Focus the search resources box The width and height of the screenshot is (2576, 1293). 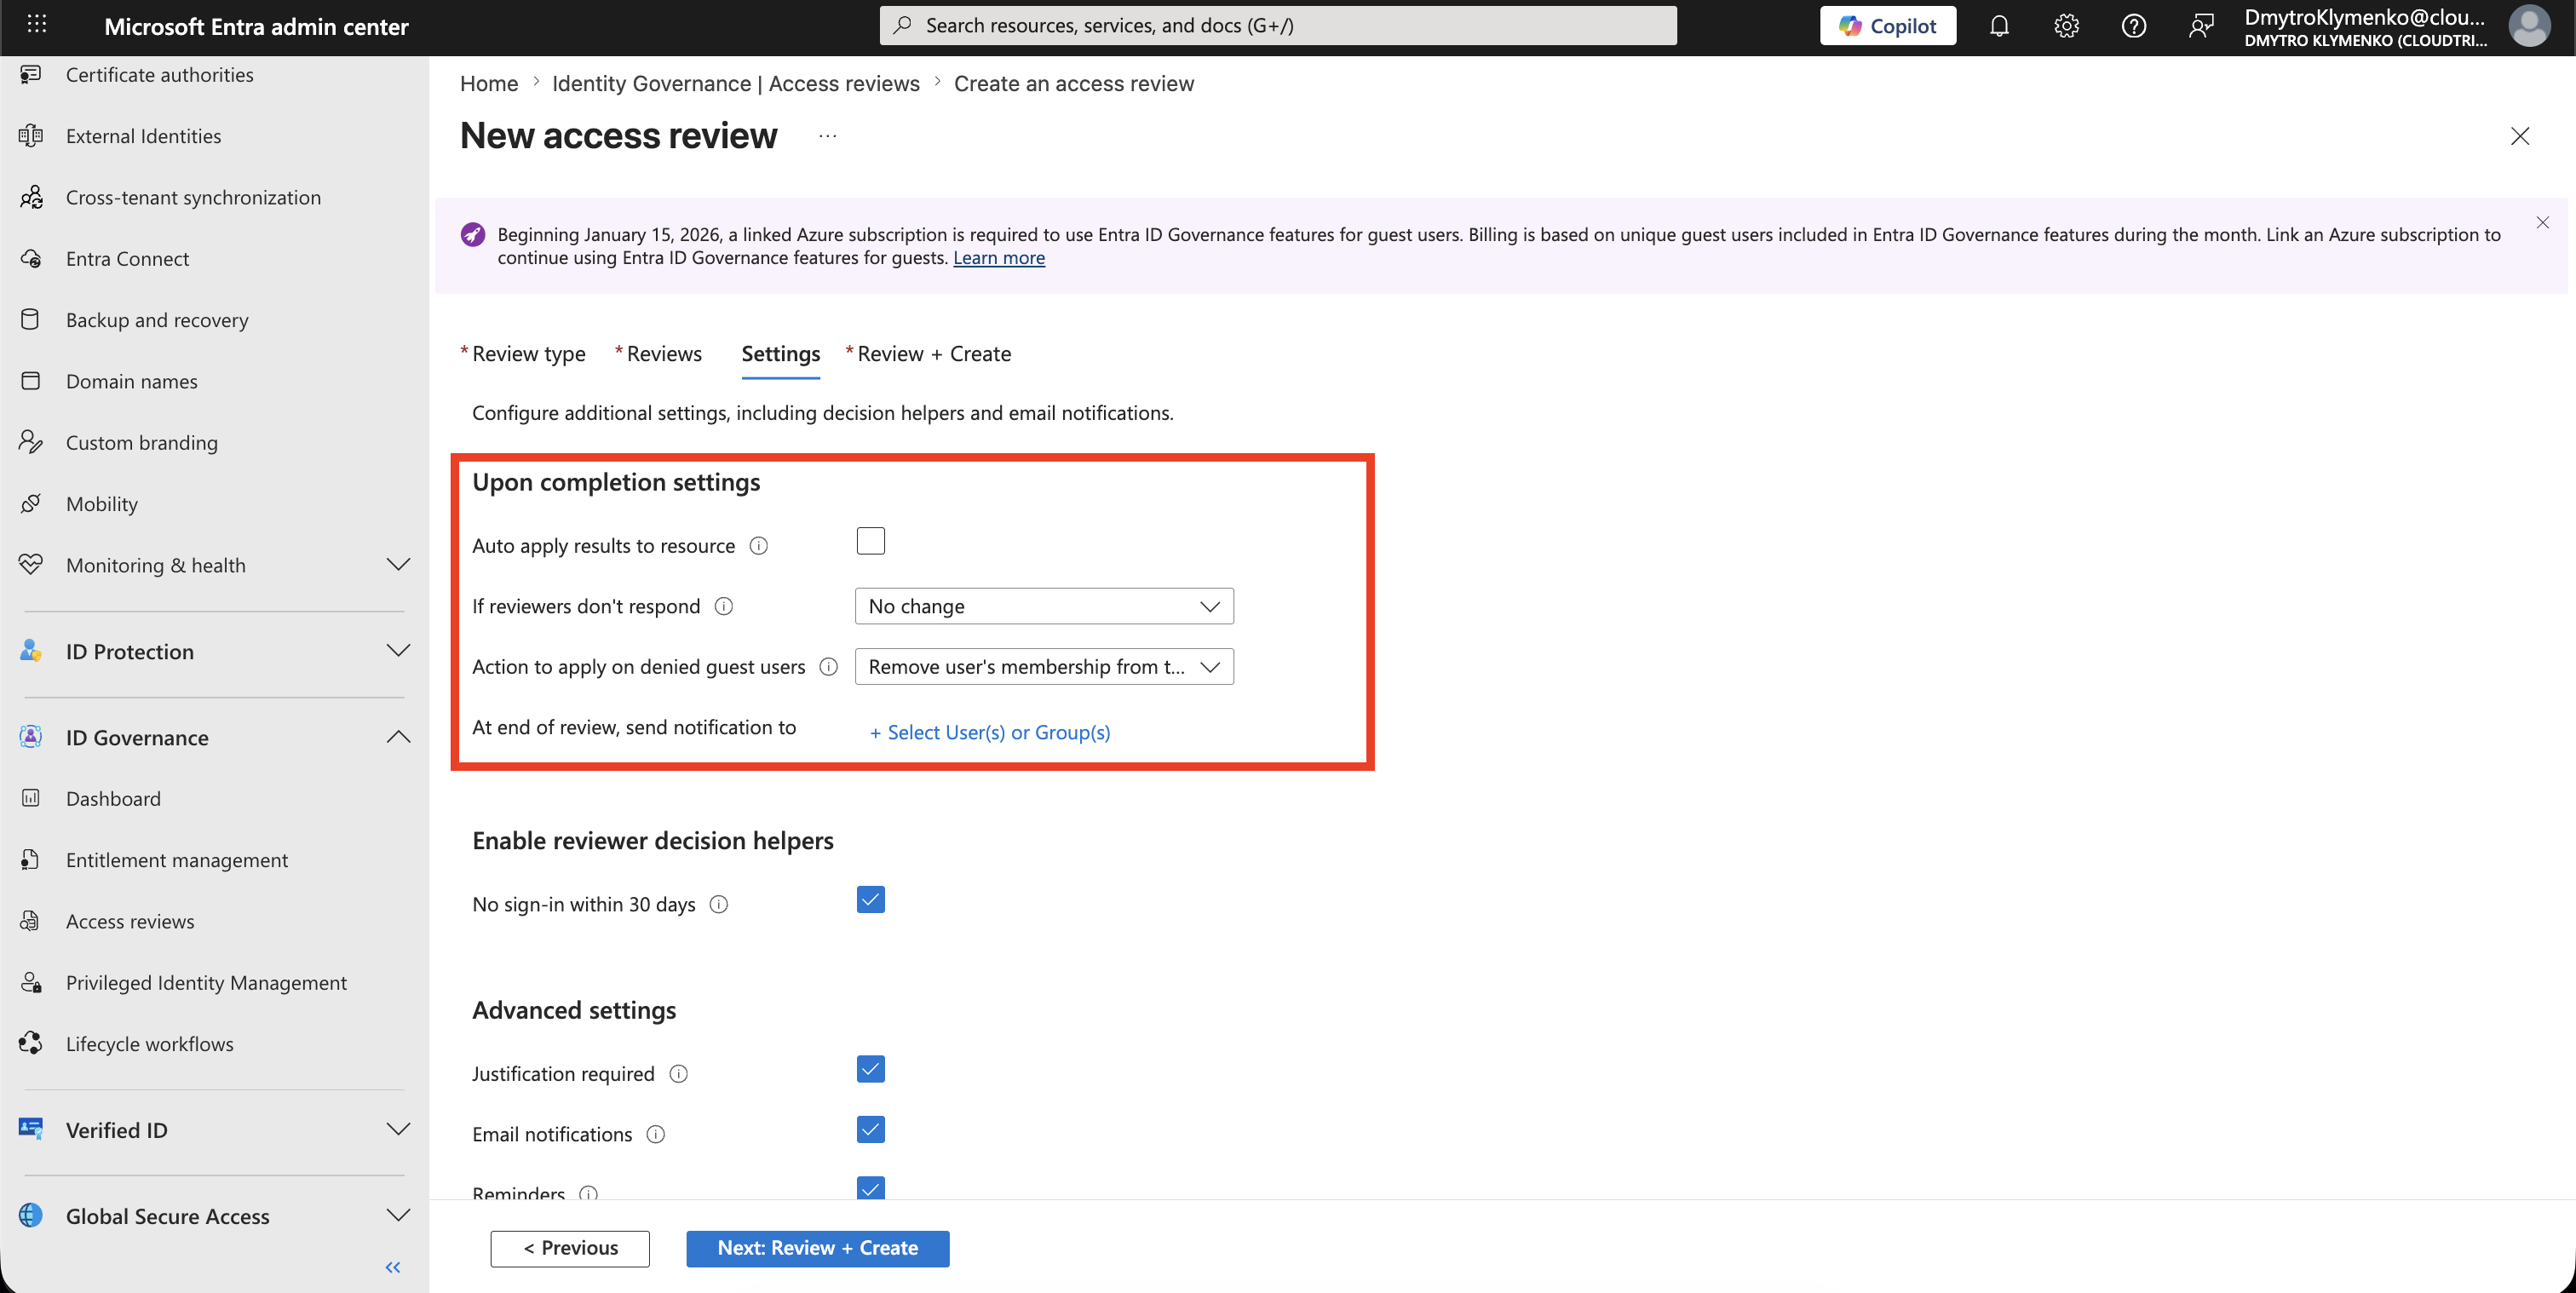(x=1277, y=26)
